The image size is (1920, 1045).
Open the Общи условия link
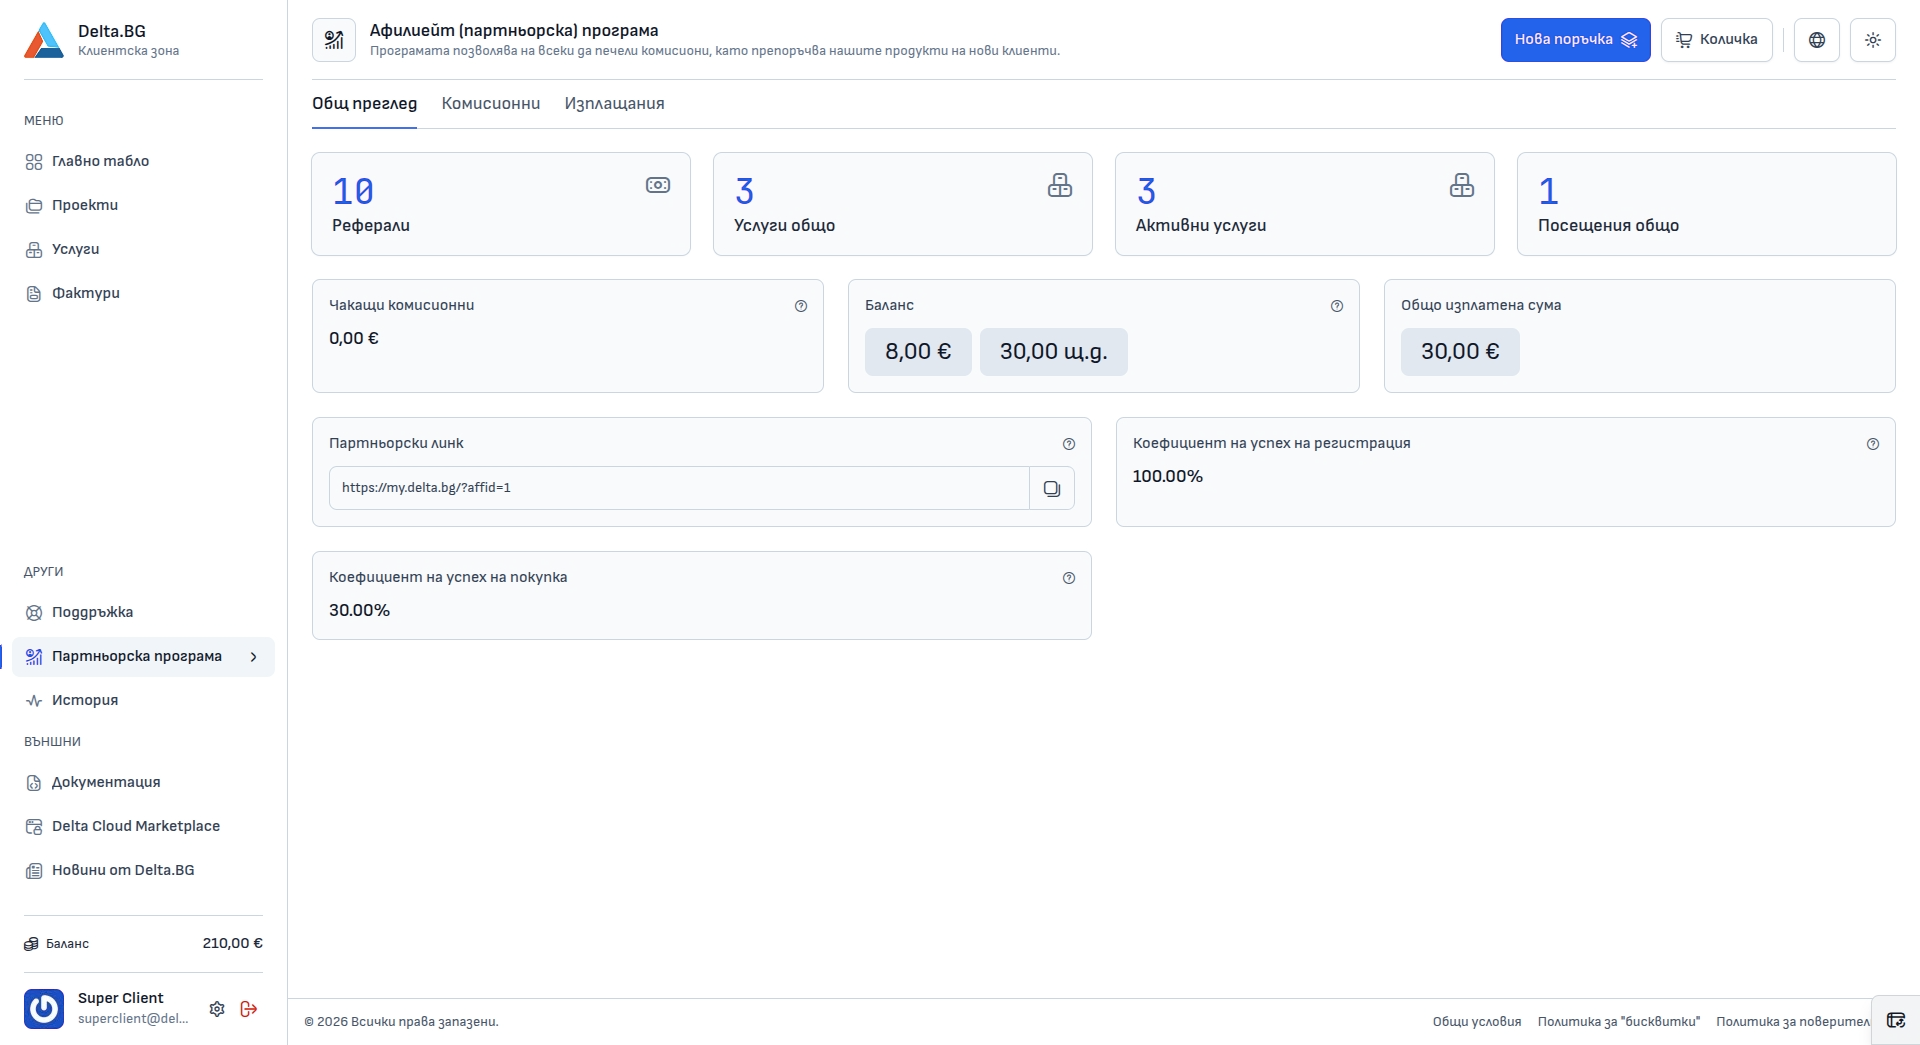[x=1477, y=1022]
